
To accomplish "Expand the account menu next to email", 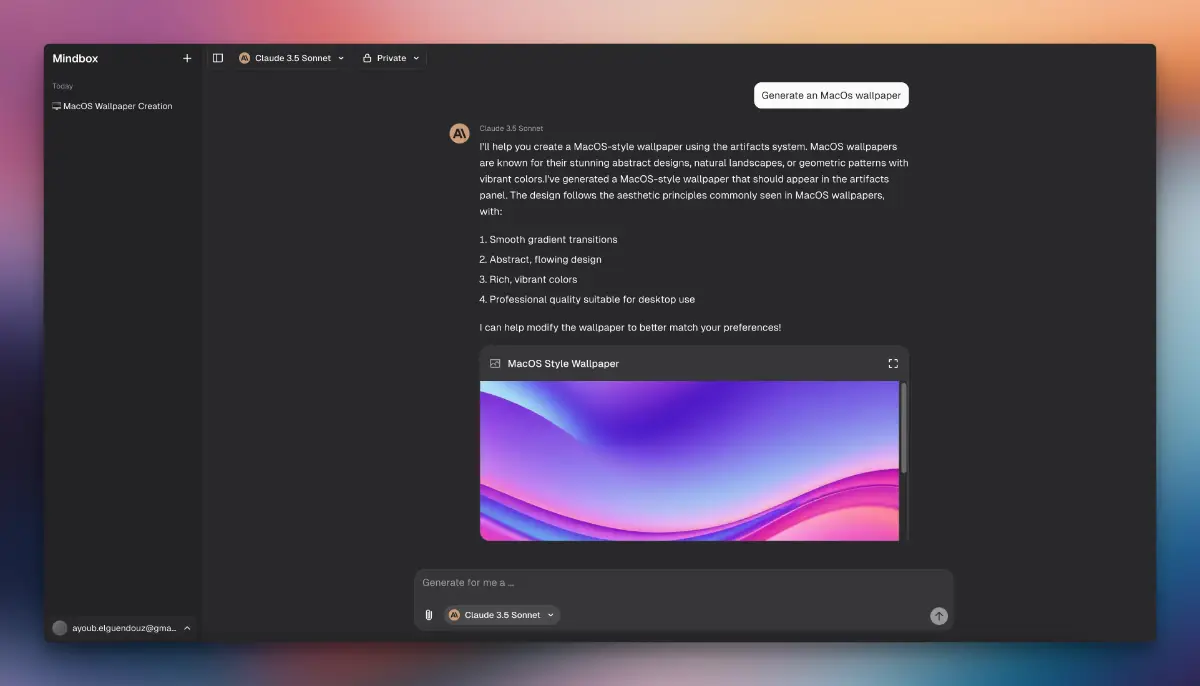I will tap(187, 628).
